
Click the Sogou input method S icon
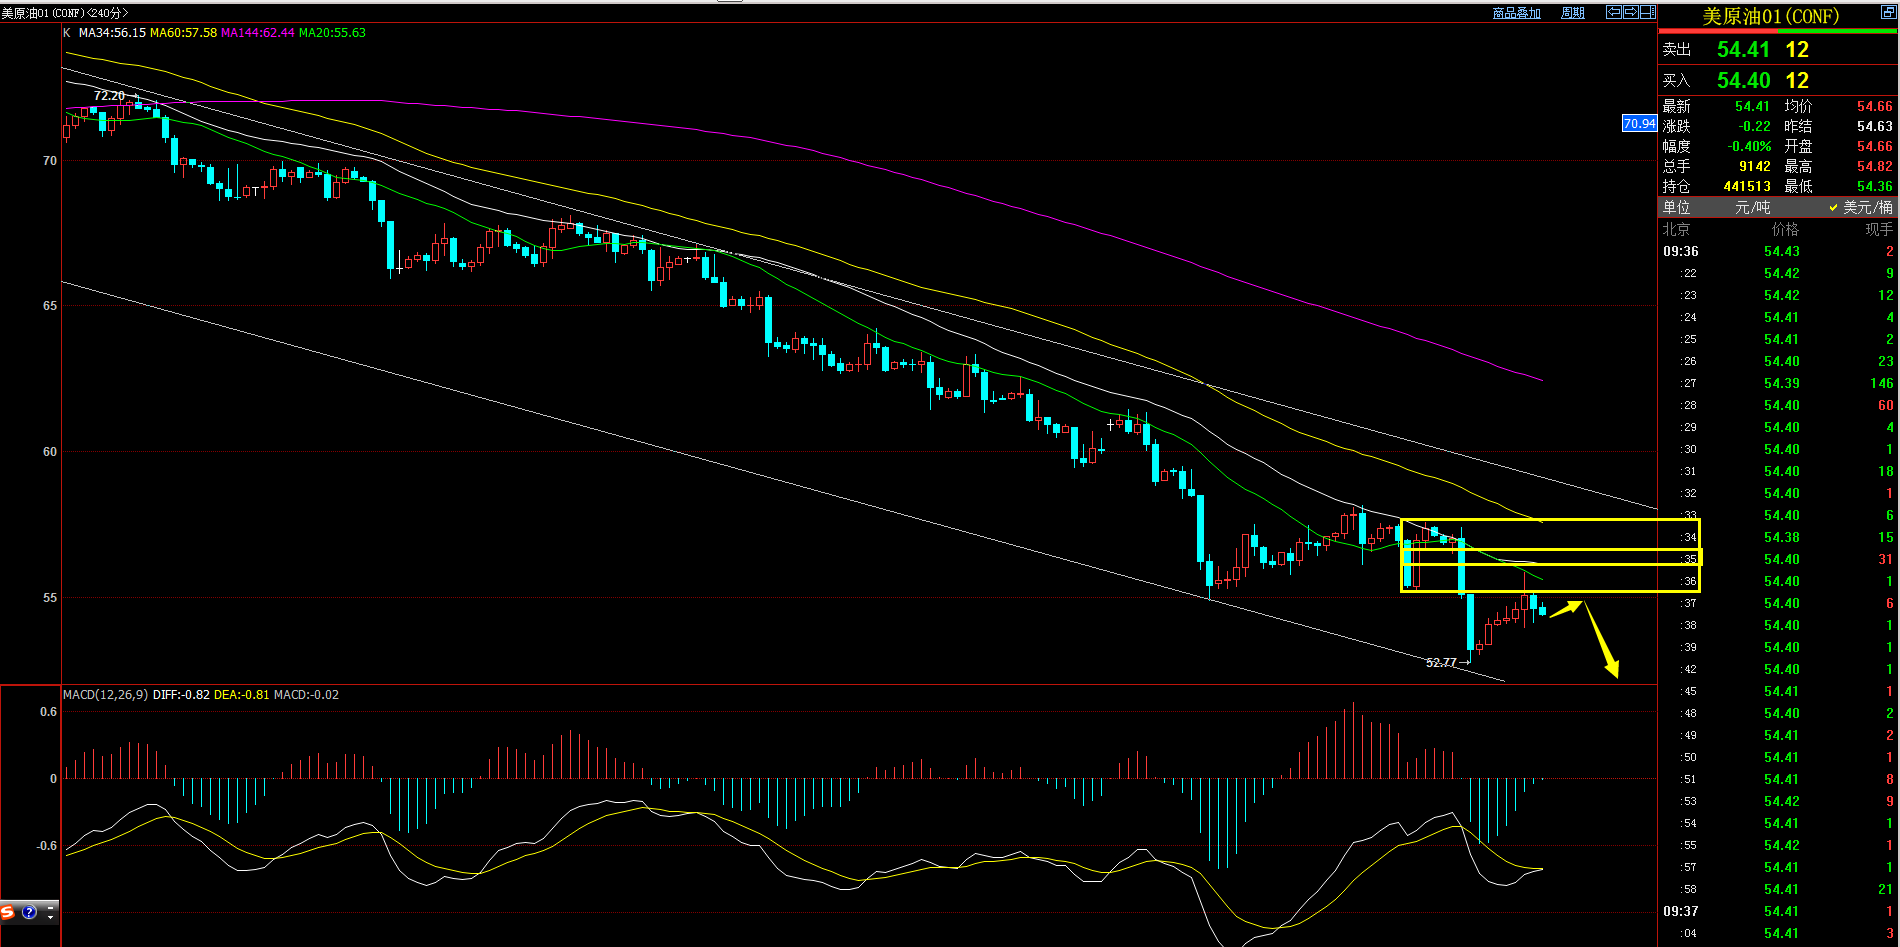pyautogui.click(x=8, y=912)
